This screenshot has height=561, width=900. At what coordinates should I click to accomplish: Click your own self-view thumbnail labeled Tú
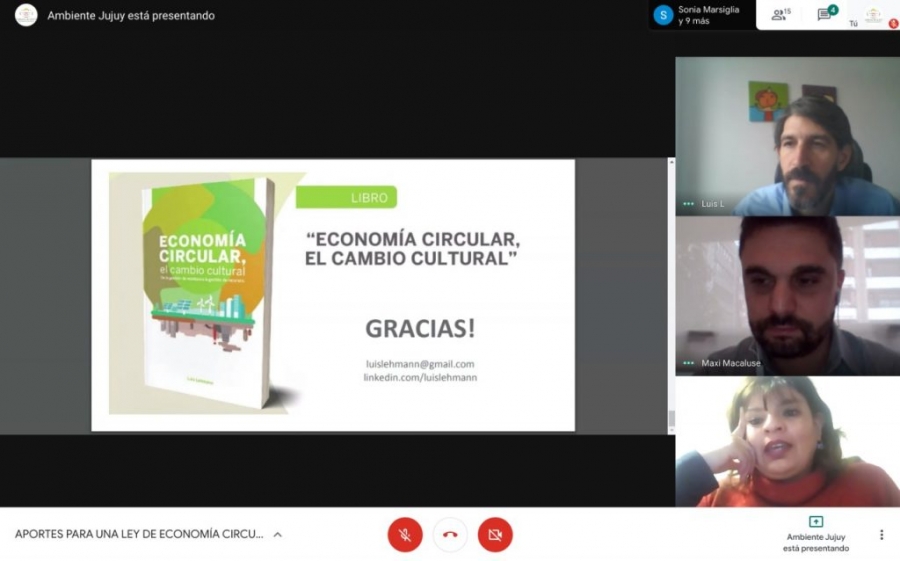click(x=873, y=15)
